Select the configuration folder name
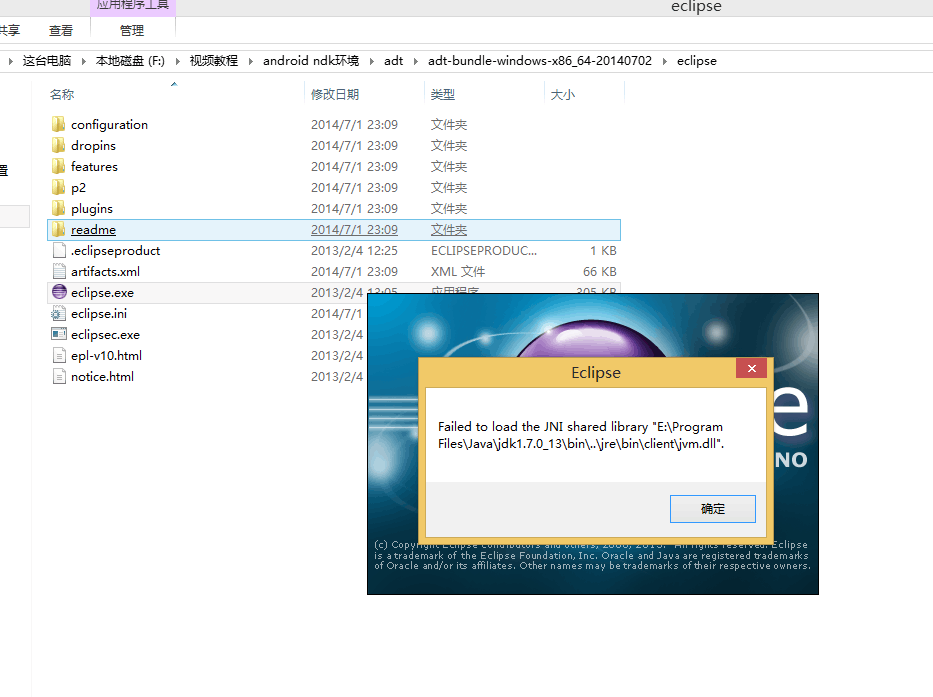933x697 pixels. (109, 124)
